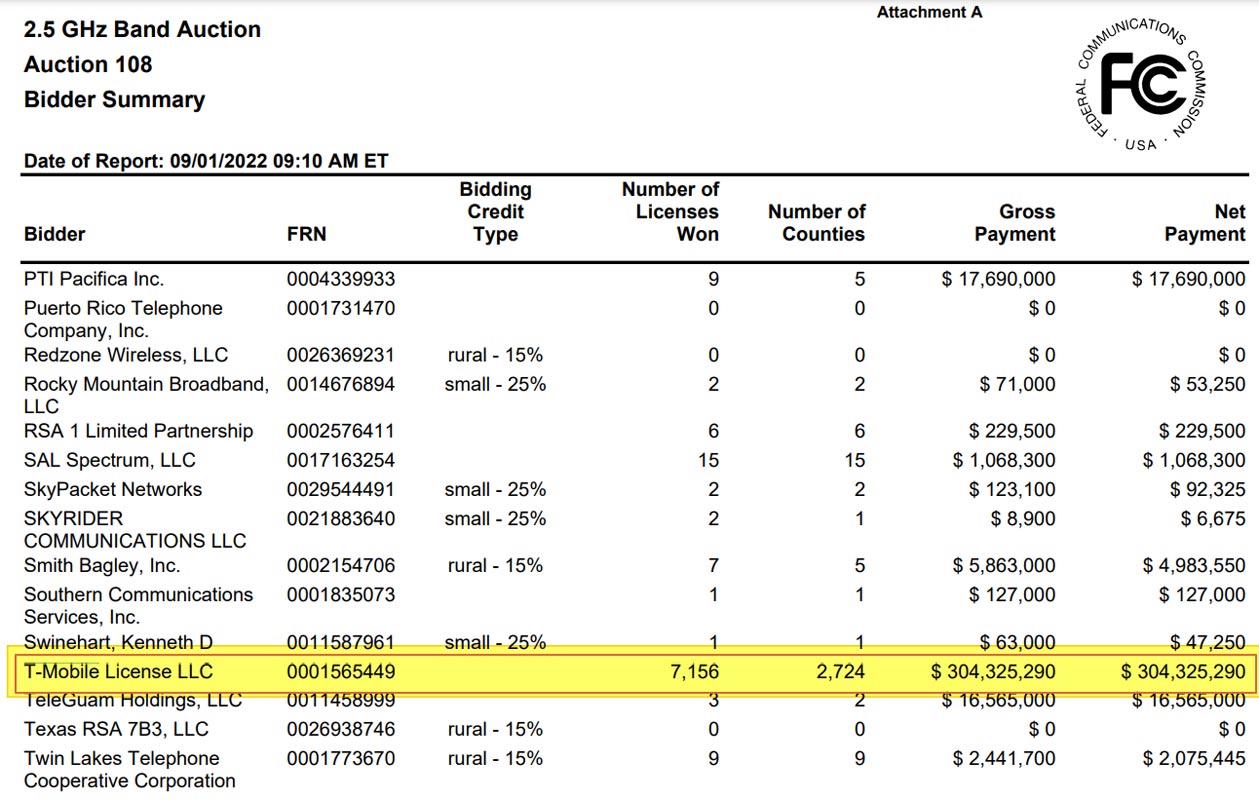Select FRN 0021883640
Viewport: 1259px width, 800px height.
tap(341, 518)
